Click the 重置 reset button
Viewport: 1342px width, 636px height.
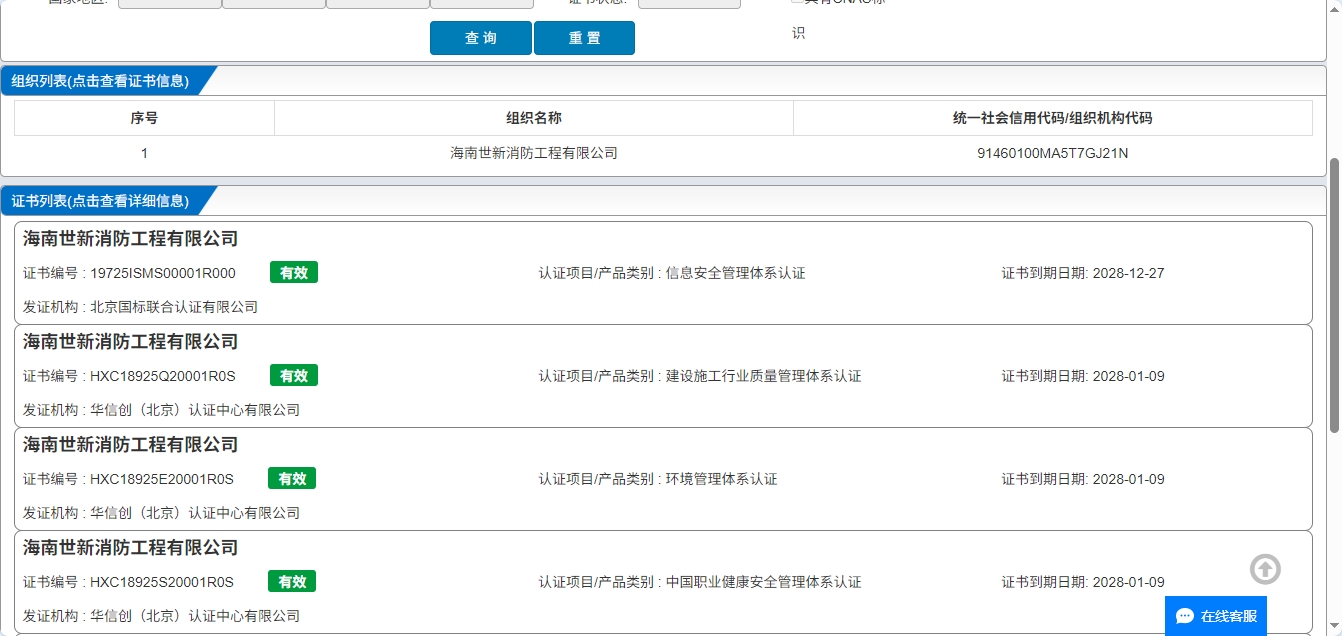click(x=585, y=38)
